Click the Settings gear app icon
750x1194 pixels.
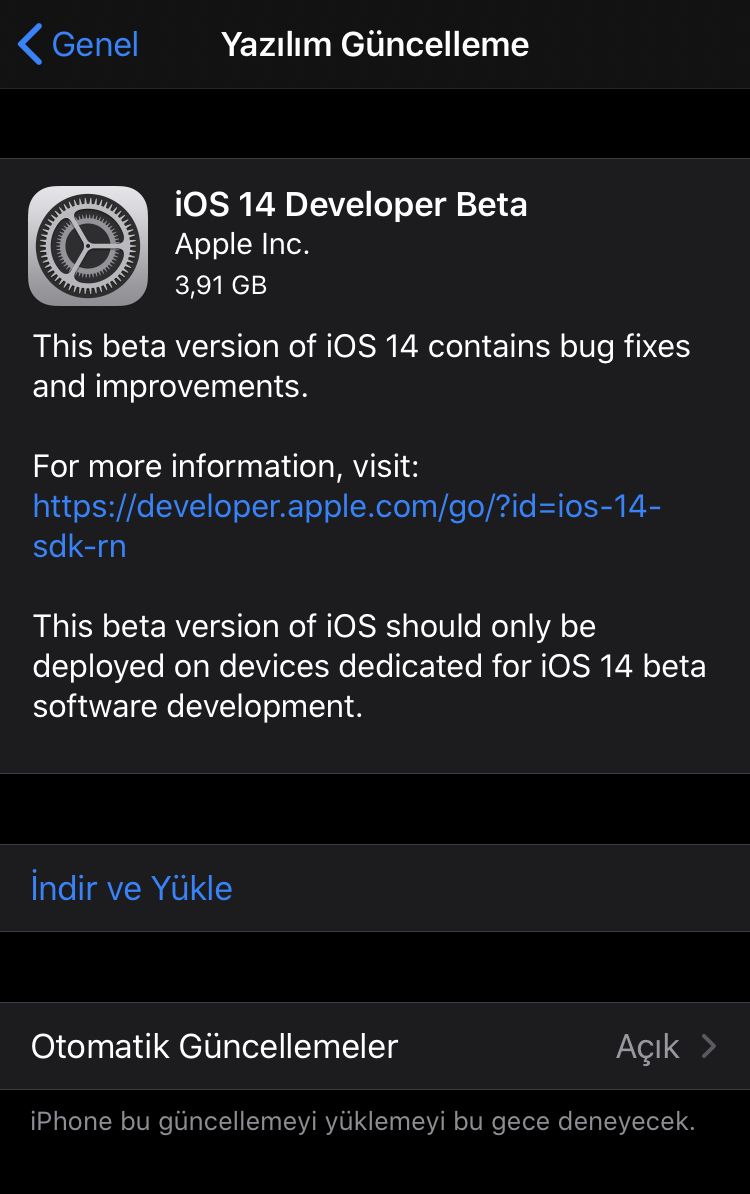click(88, 245)
